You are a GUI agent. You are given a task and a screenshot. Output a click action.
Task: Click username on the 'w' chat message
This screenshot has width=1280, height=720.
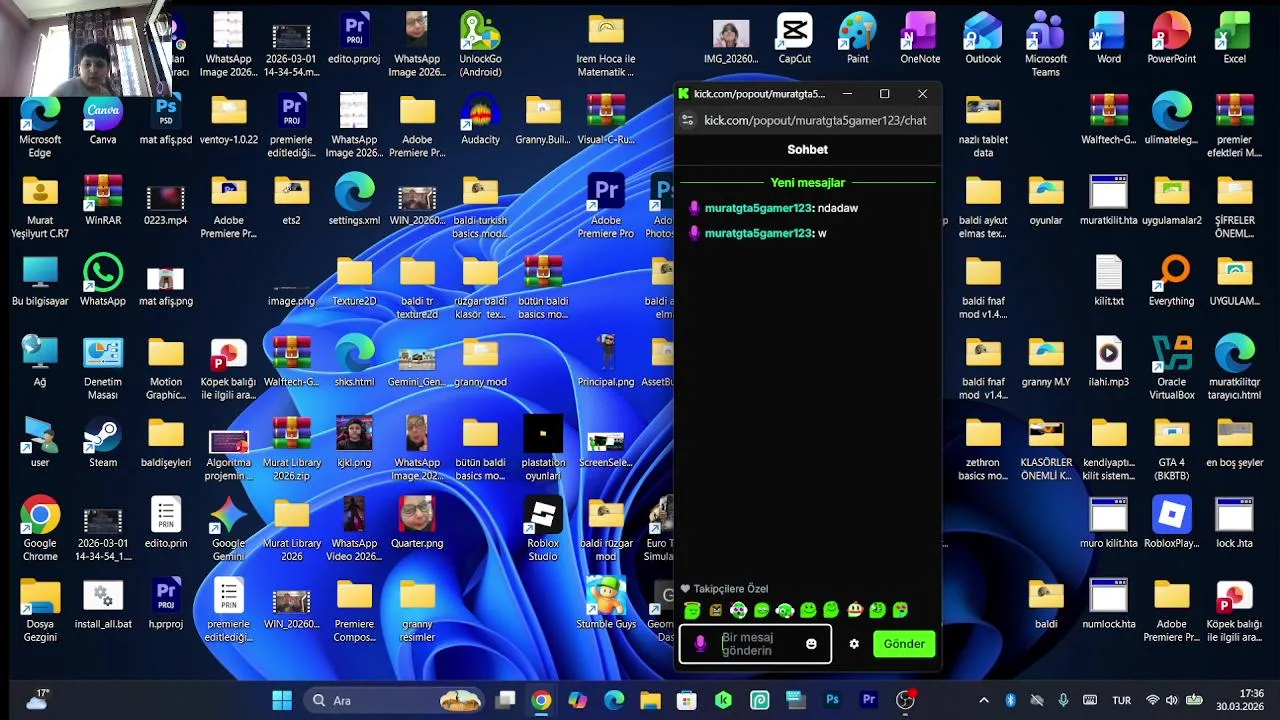coord(758,233)
